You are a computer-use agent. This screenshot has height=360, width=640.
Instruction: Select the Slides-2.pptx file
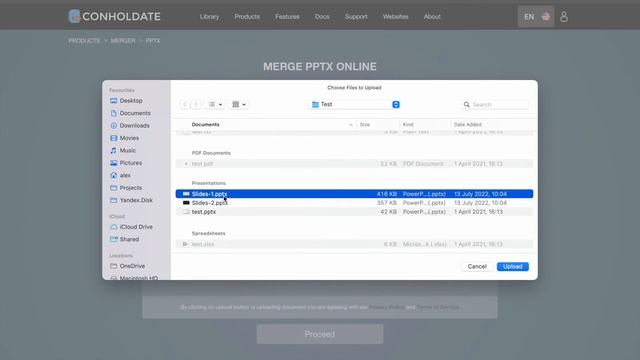(354, 203)
